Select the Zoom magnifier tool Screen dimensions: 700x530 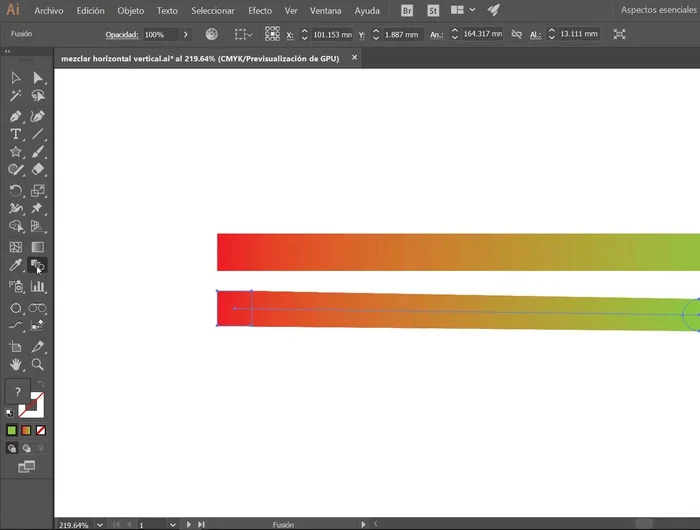coord(38,365)
